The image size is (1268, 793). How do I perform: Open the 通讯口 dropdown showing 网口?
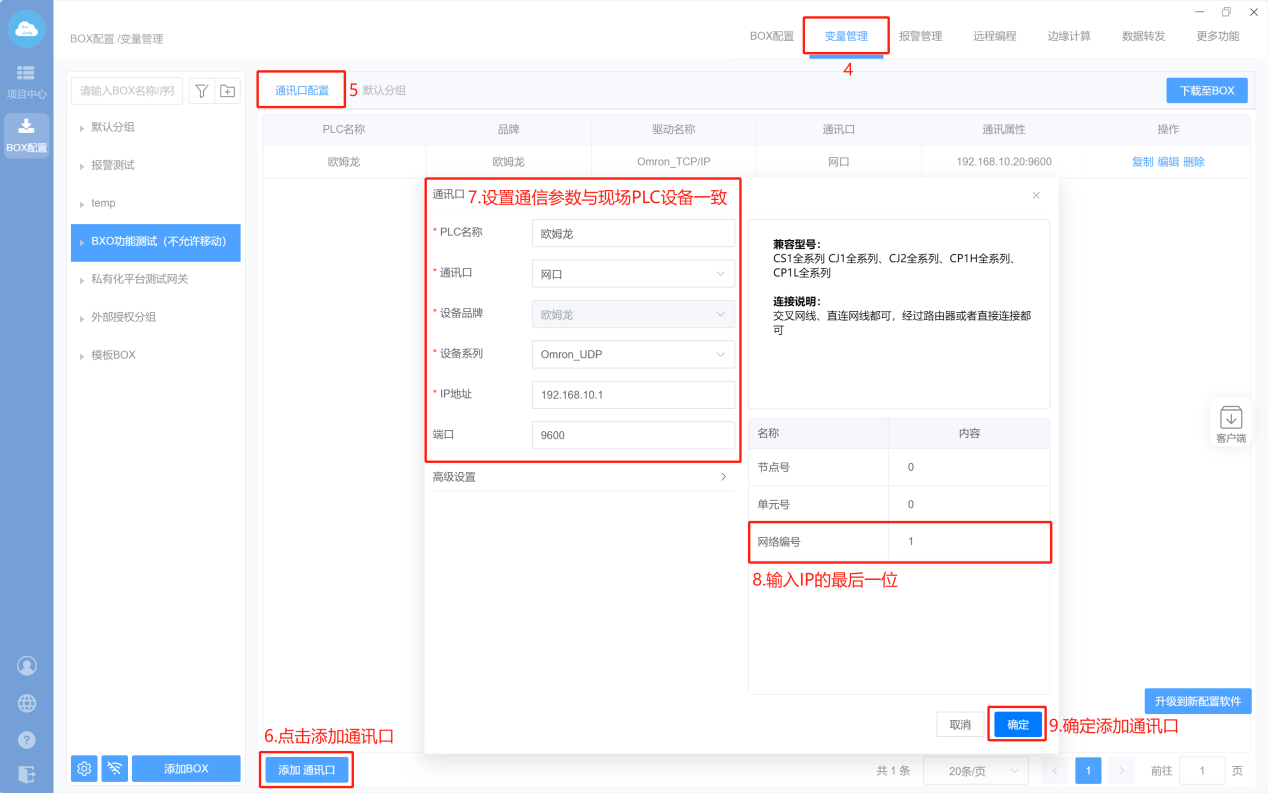(x=633, y=274)
